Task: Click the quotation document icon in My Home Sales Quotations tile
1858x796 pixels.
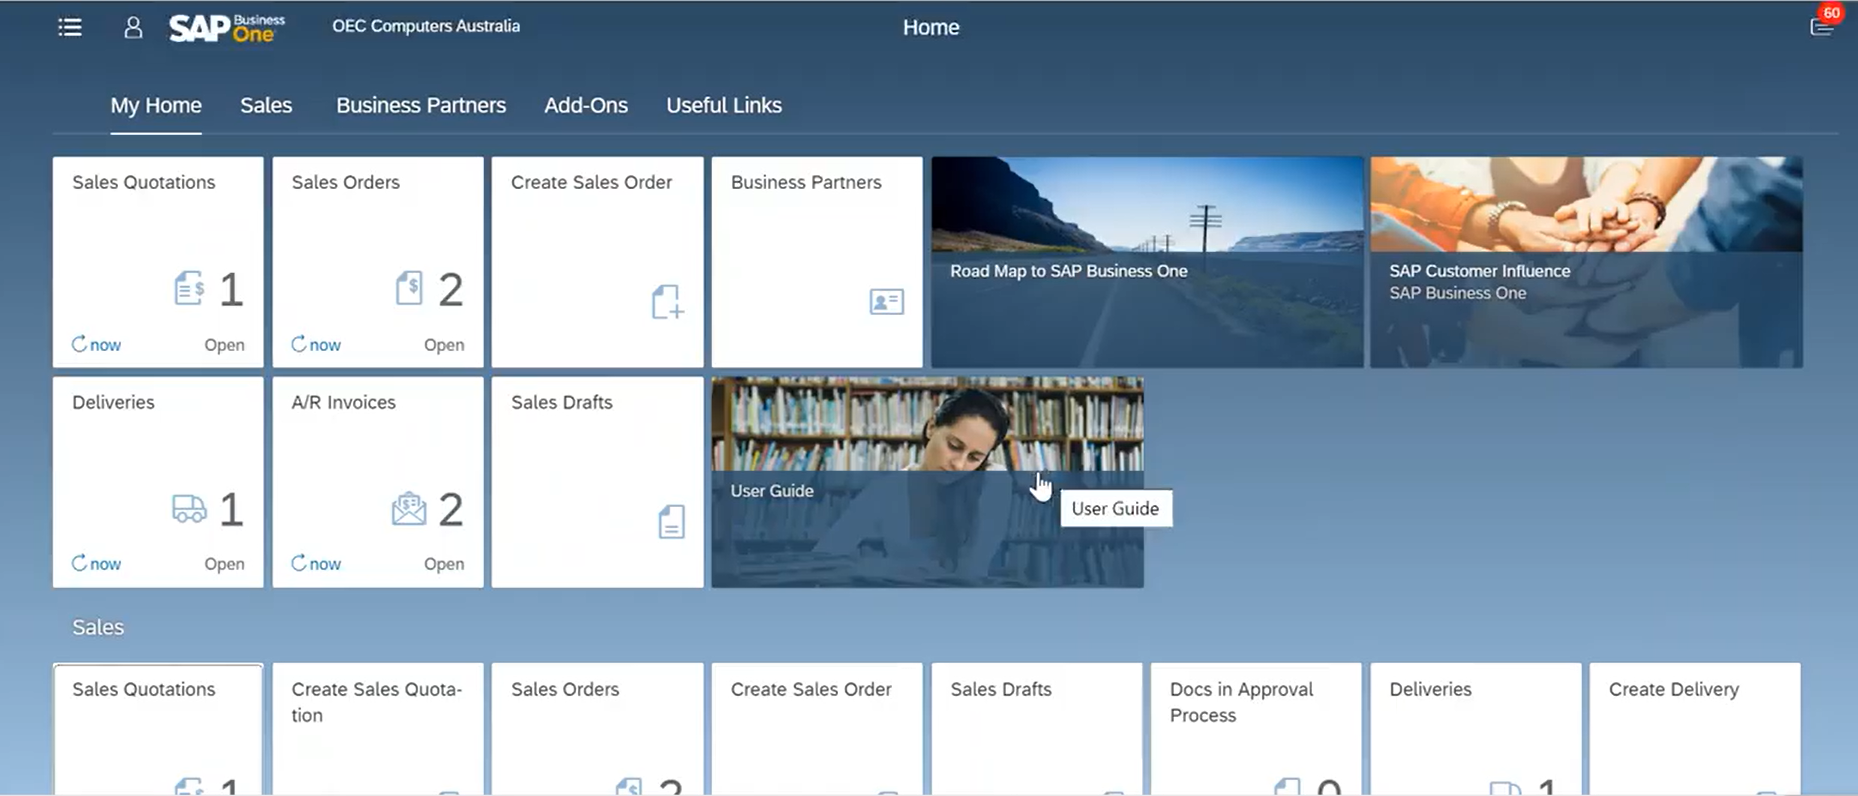Action: tap(189, 289)
